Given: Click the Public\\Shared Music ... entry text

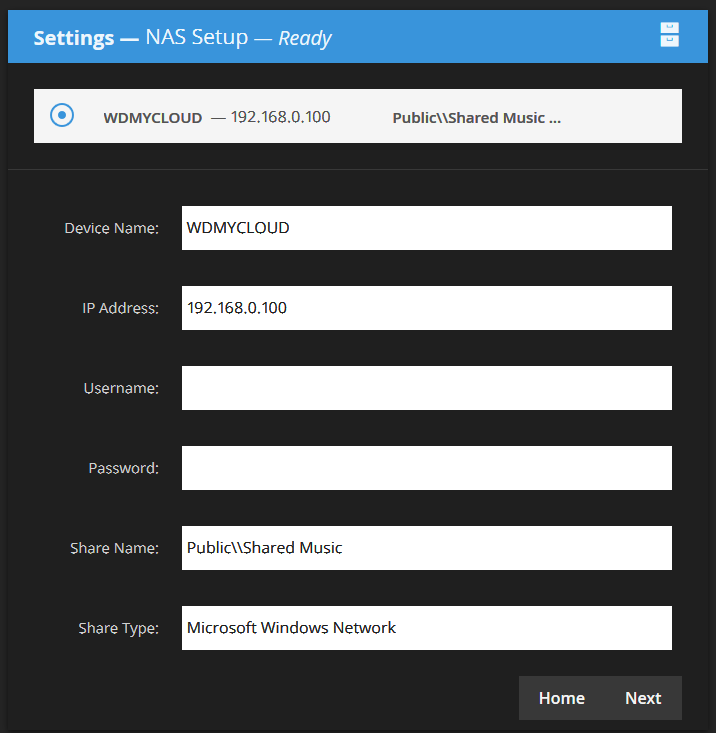Looking at the screenshot, I should point(476,118).
